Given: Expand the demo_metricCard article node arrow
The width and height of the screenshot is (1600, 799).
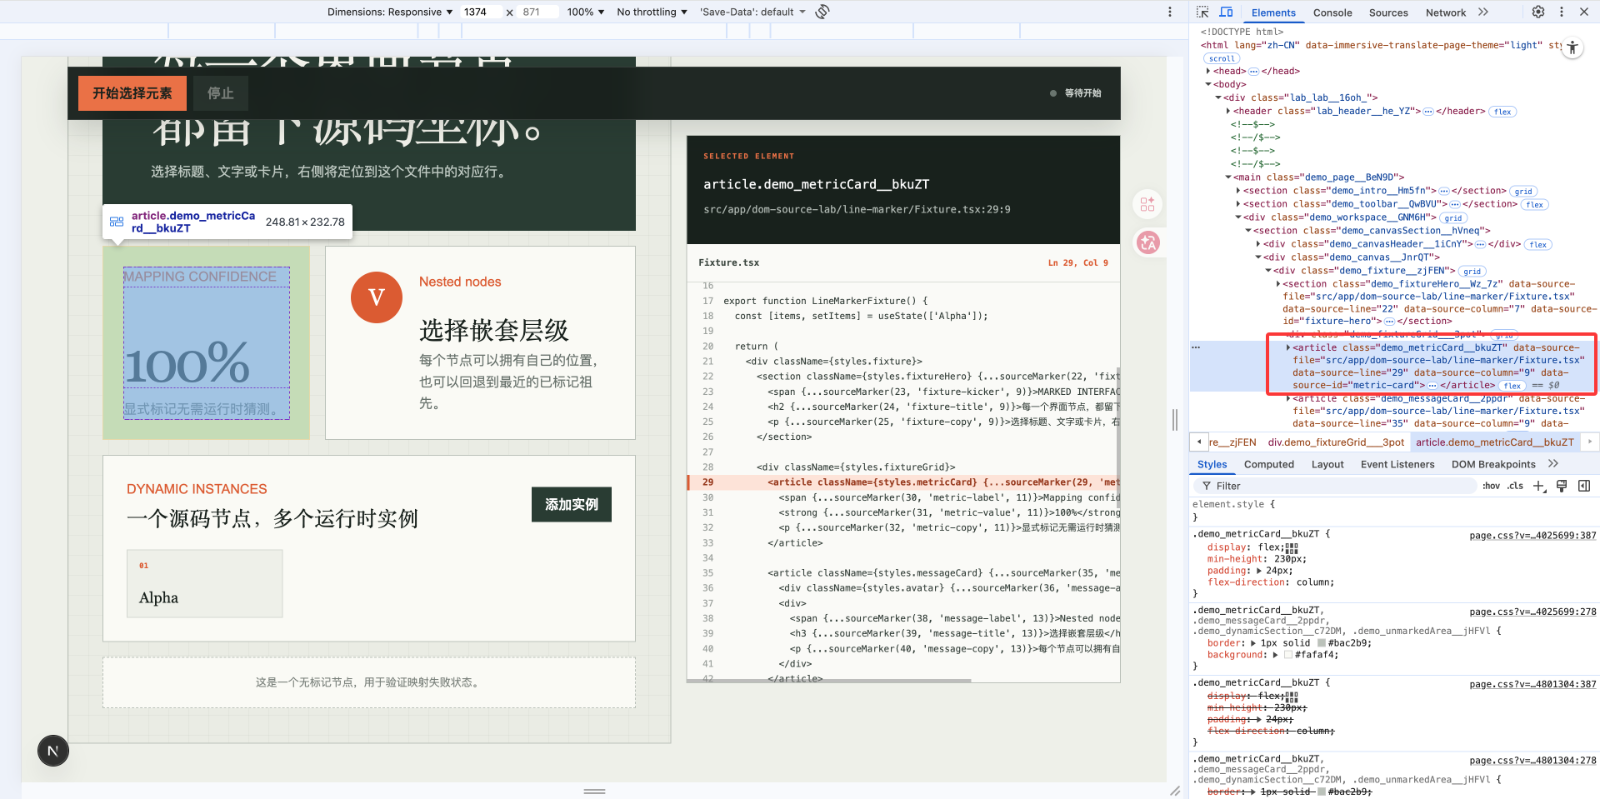Looking at the screenshot, I should click(1288, 348).
